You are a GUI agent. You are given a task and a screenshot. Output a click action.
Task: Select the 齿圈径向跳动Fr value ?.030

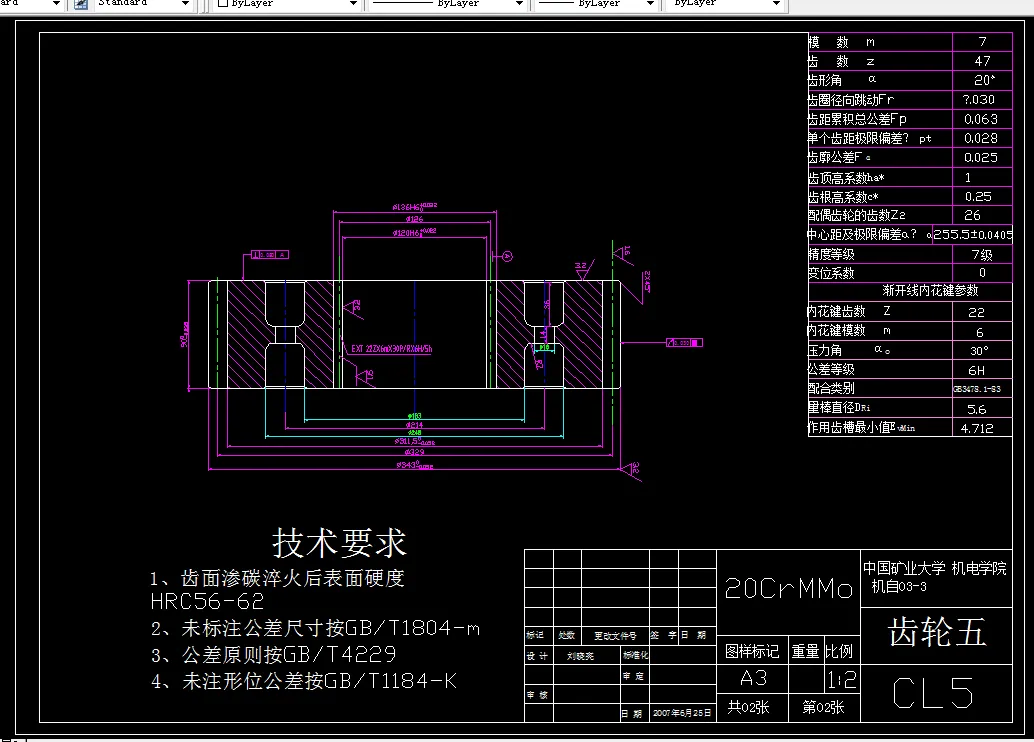tap(979, 100)
